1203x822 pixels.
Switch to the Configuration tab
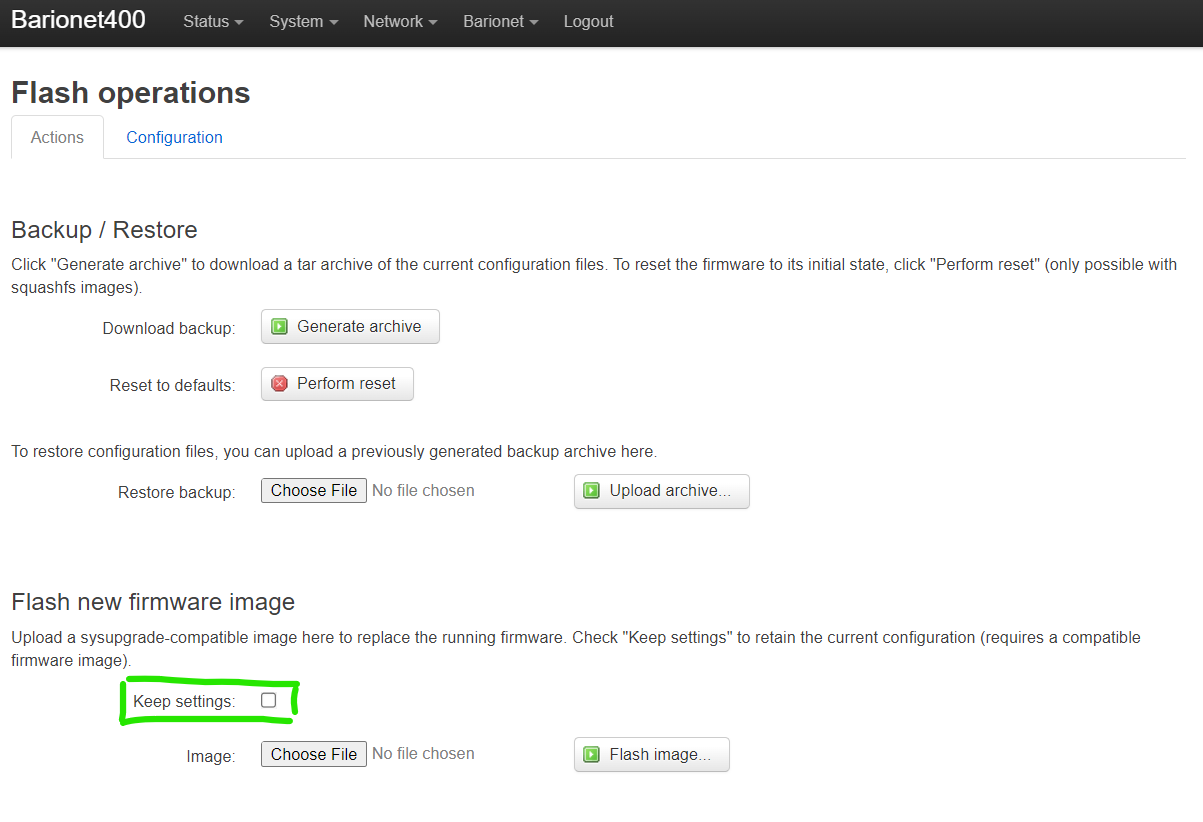click(x=174, y=138)
